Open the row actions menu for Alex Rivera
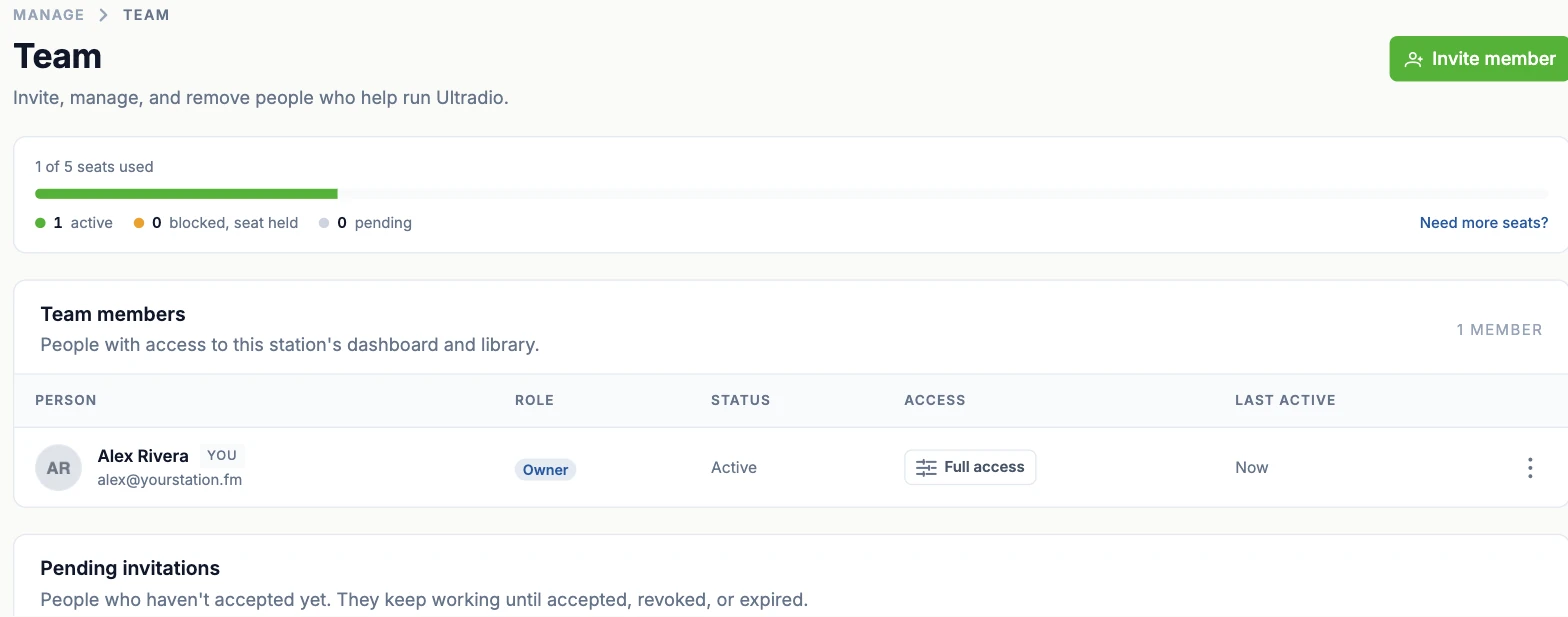The image size is (1568, 617). pos(1529,467)
